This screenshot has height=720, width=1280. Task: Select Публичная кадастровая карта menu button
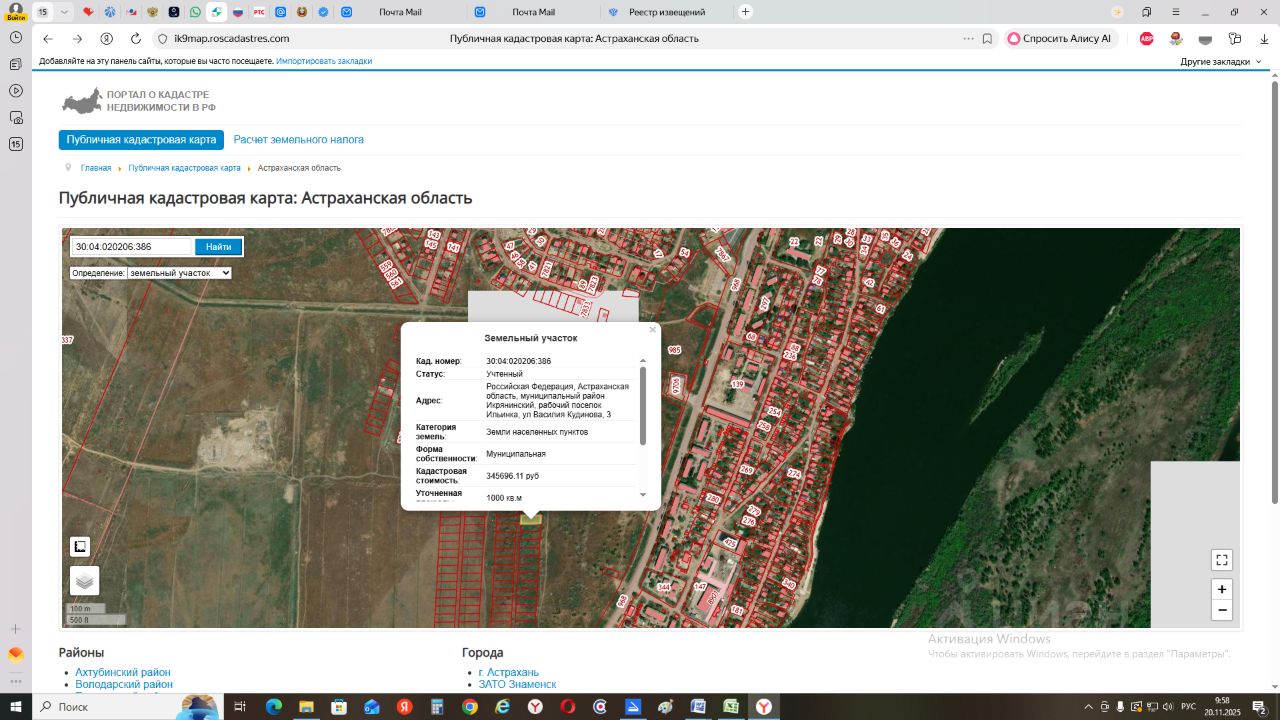(x=141, y=140)
